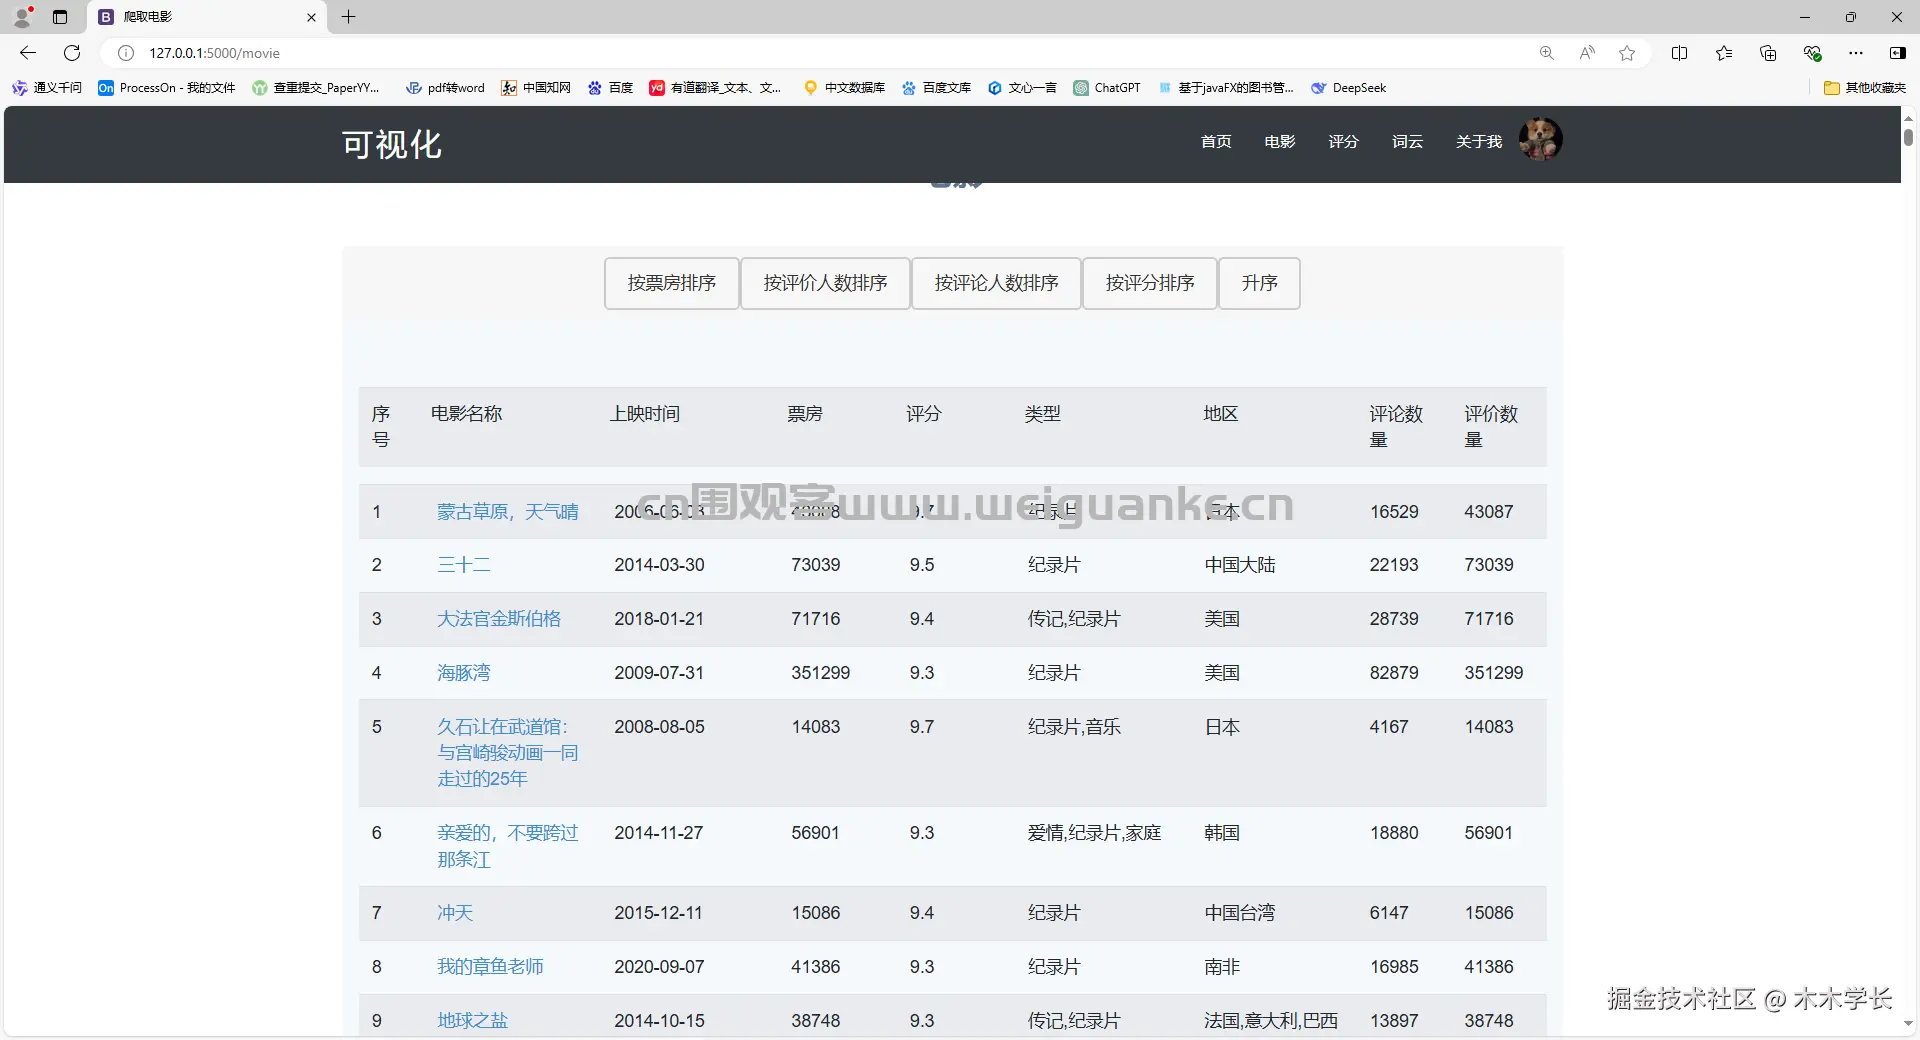Open the 有道翻译 bookmark

[715, 88]
